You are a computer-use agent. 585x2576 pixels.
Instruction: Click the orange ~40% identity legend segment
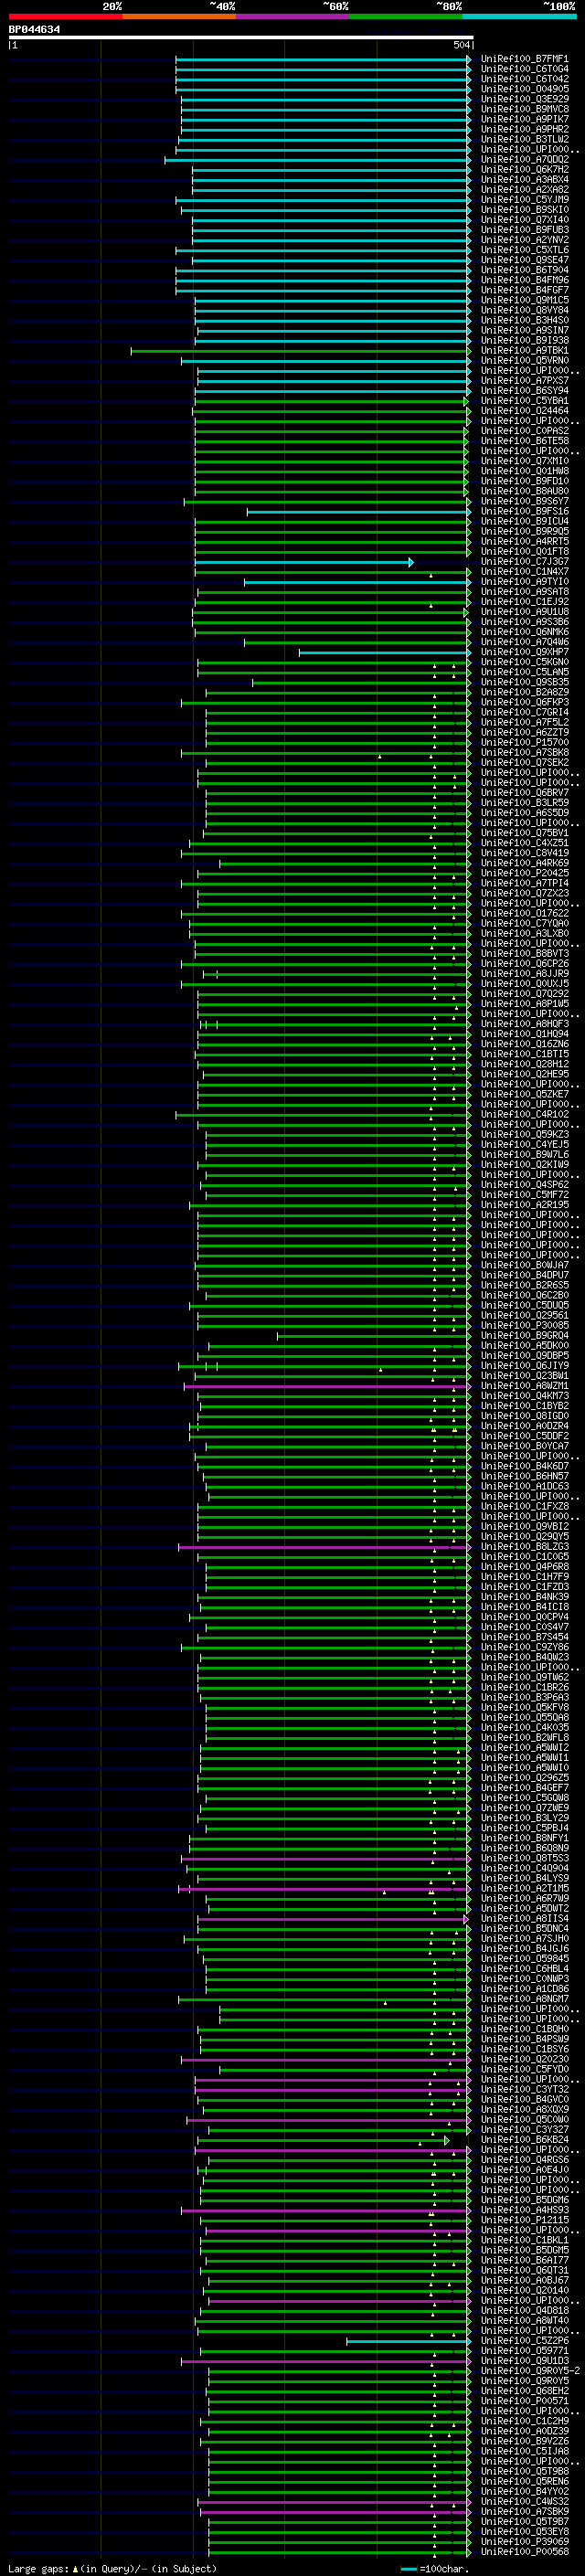(x=179, y=16)
